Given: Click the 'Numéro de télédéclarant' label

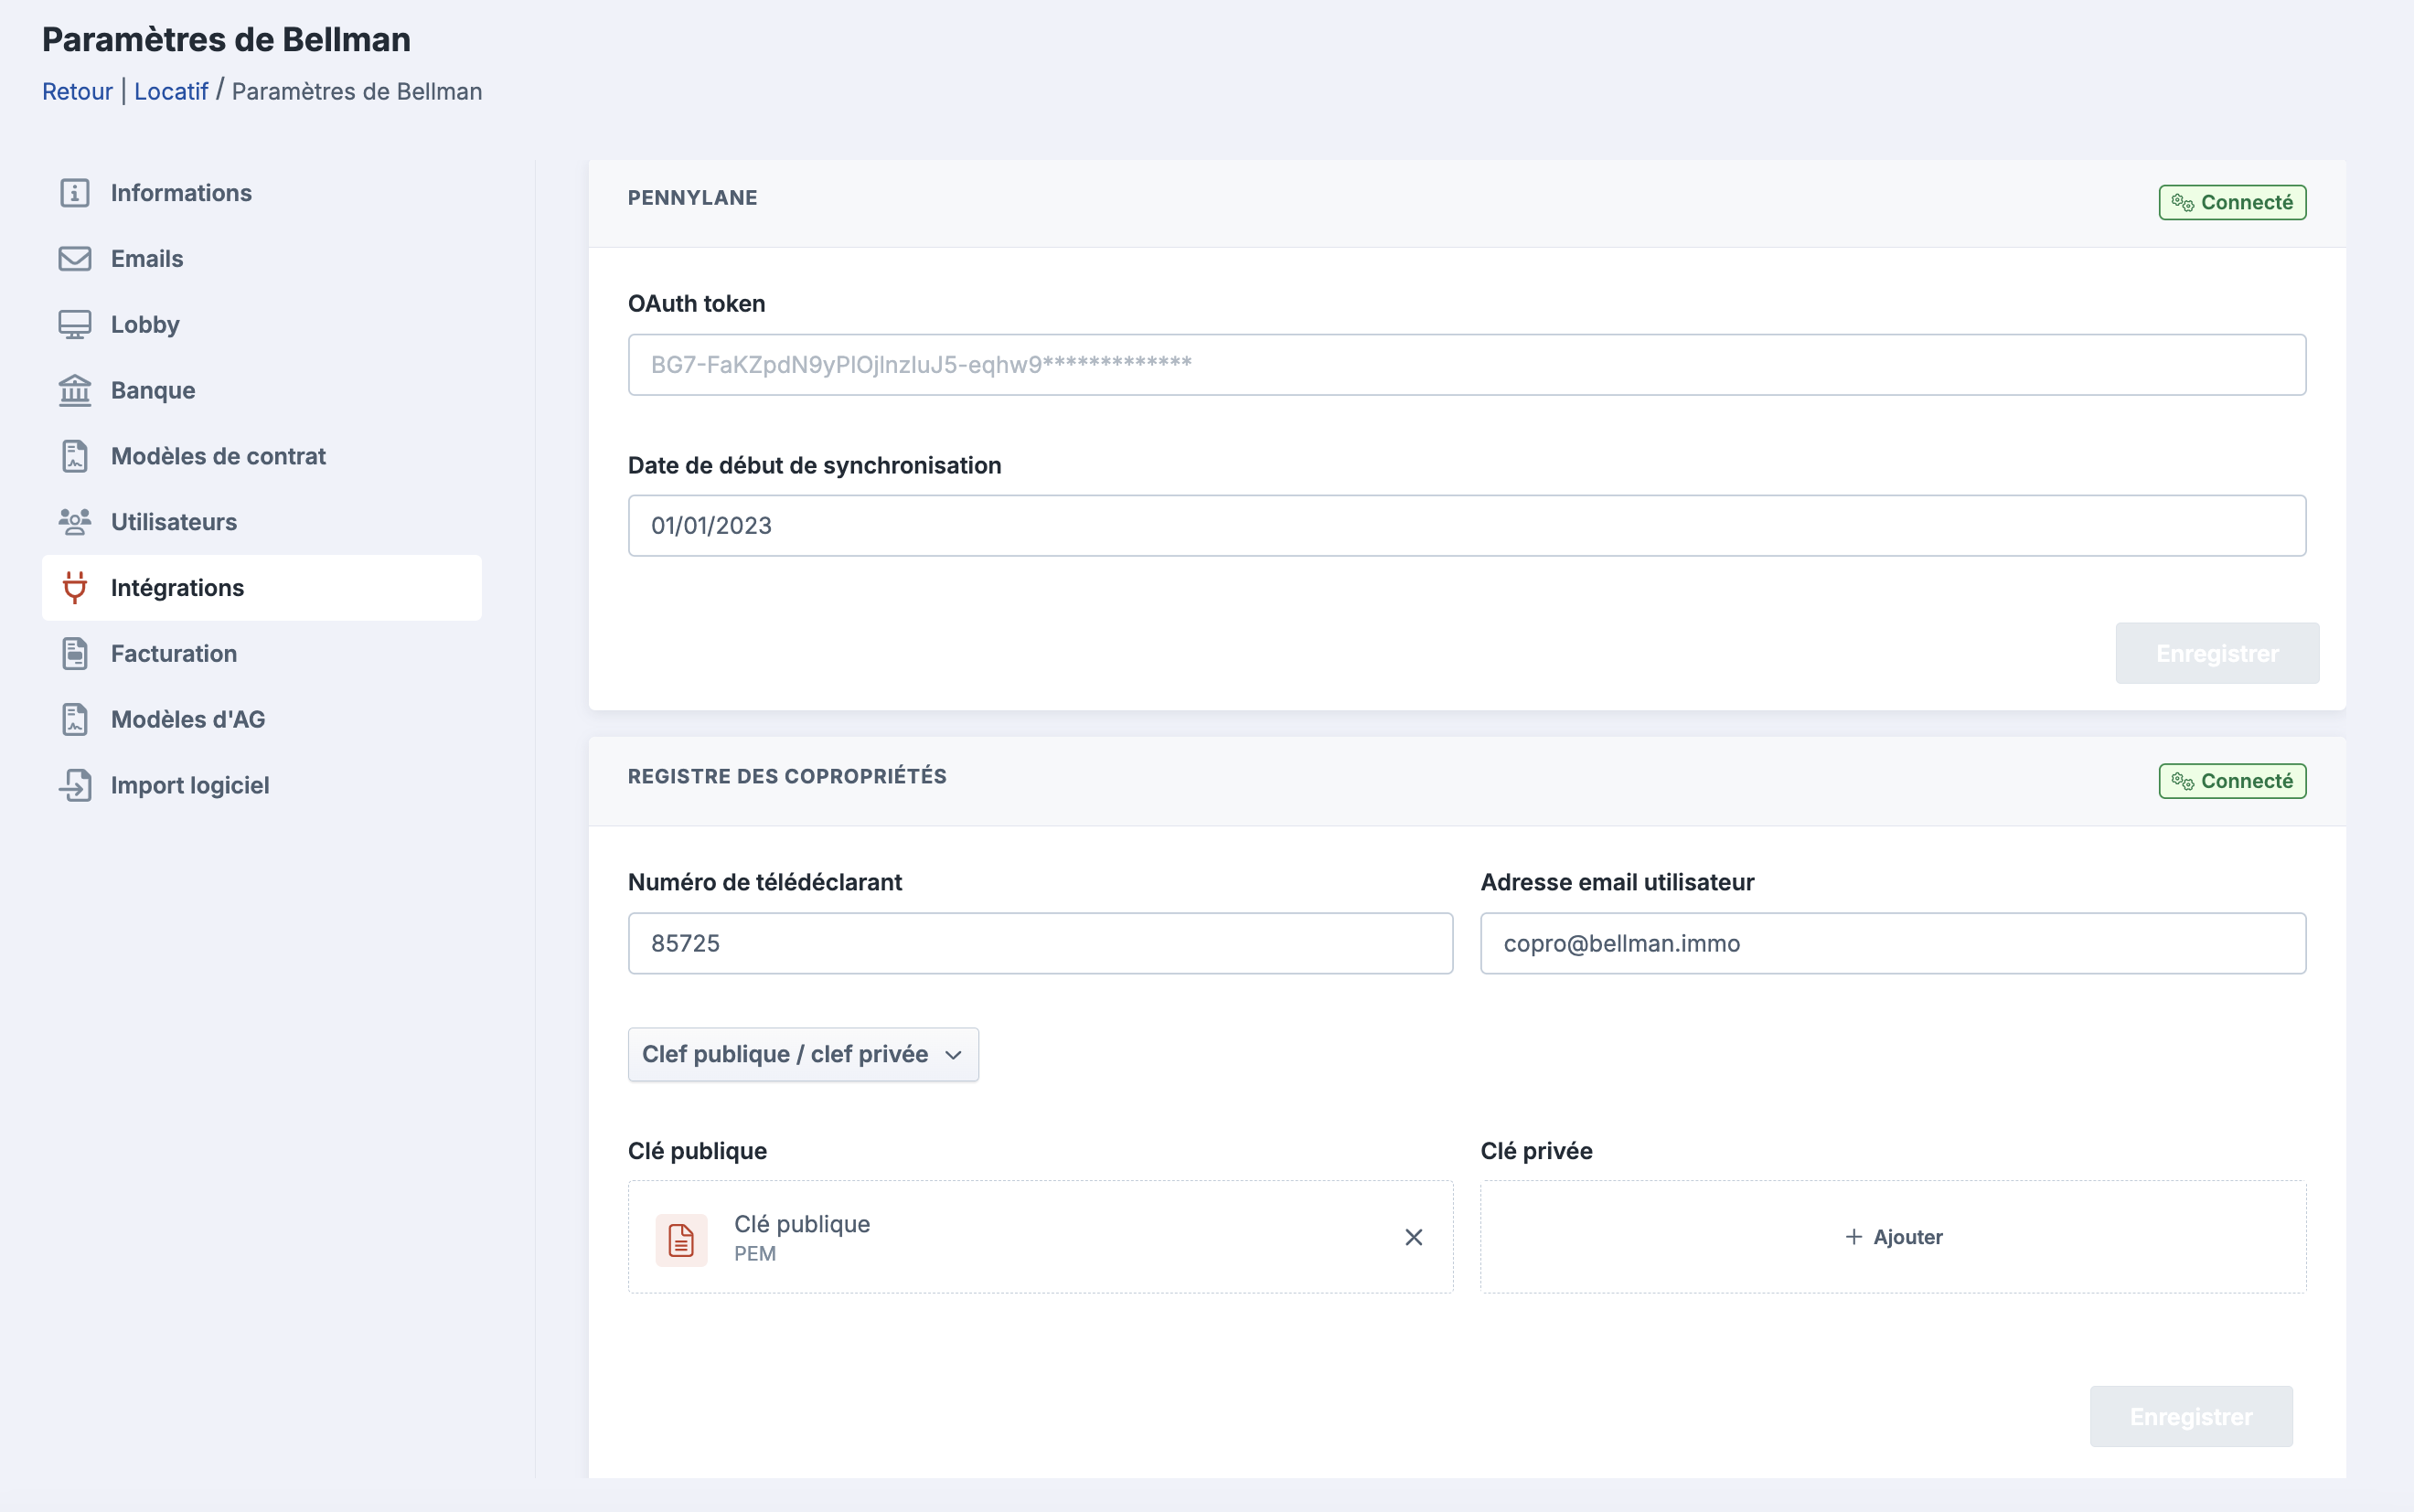Looking at the screenshot, I should pyautogui.click(x=764, y=883).
